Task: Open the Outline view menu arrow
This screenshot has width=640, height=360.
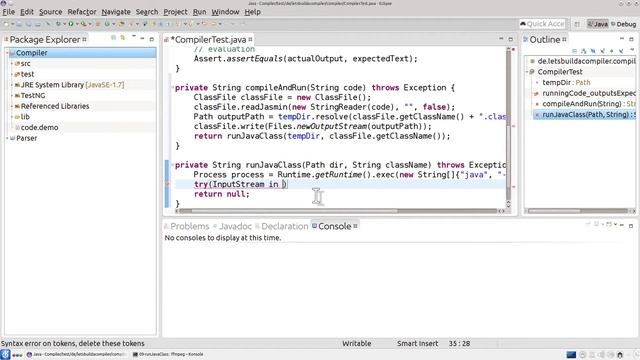Action: tap(632, 49)
